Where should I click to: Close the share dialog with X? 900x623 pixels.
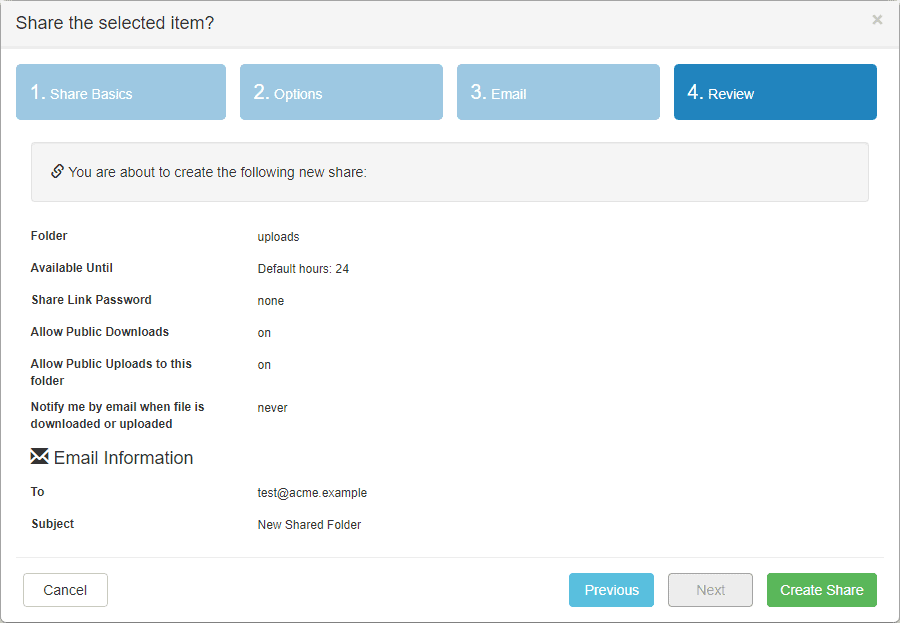pyautogui.click(x=877, y=20)
